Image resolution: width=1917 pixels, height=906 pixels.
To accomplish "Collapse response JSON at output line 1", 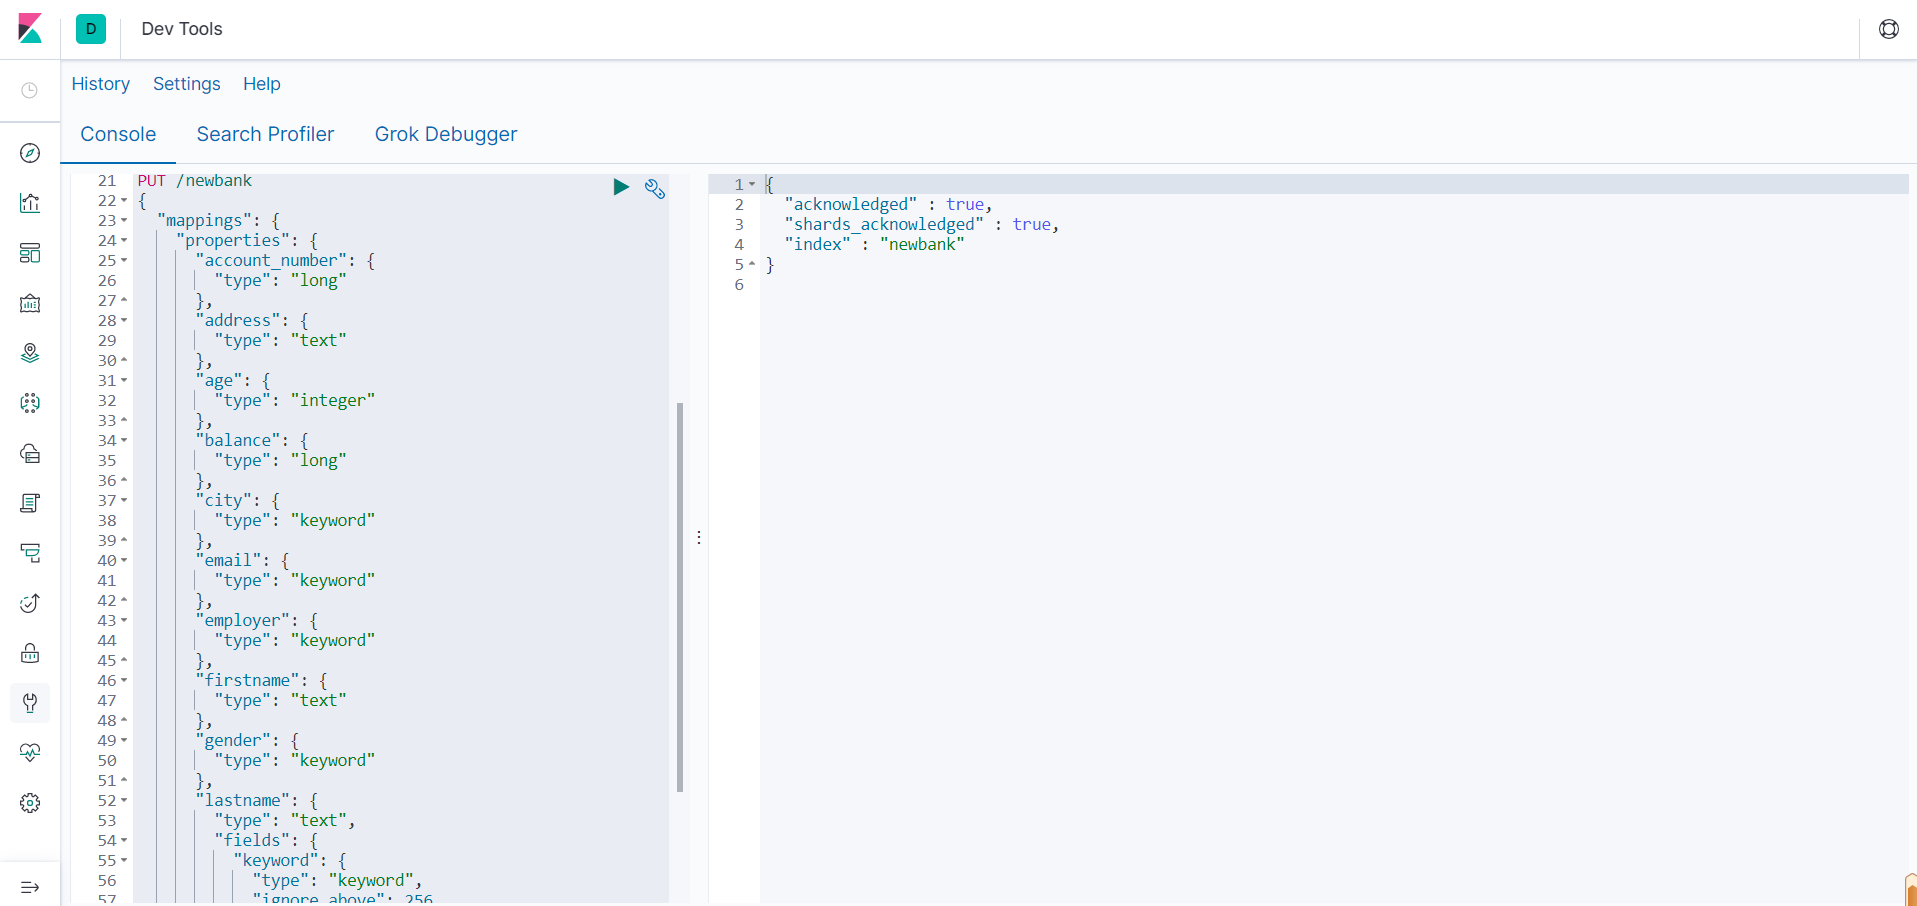I will point(752,185).
